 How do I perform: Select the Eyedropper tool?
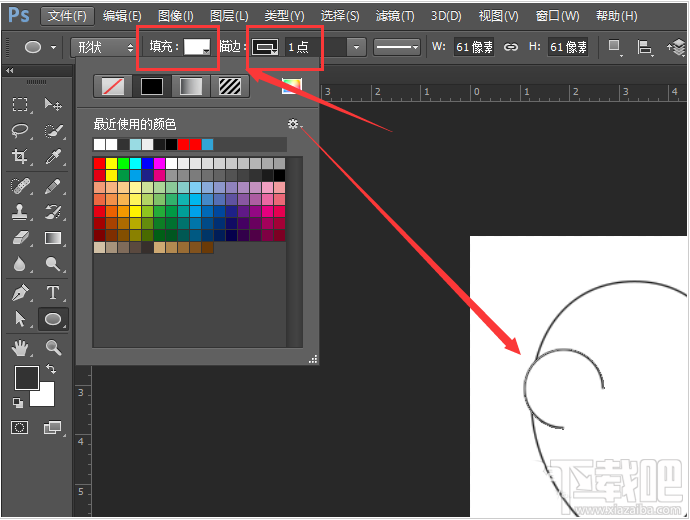53,157
